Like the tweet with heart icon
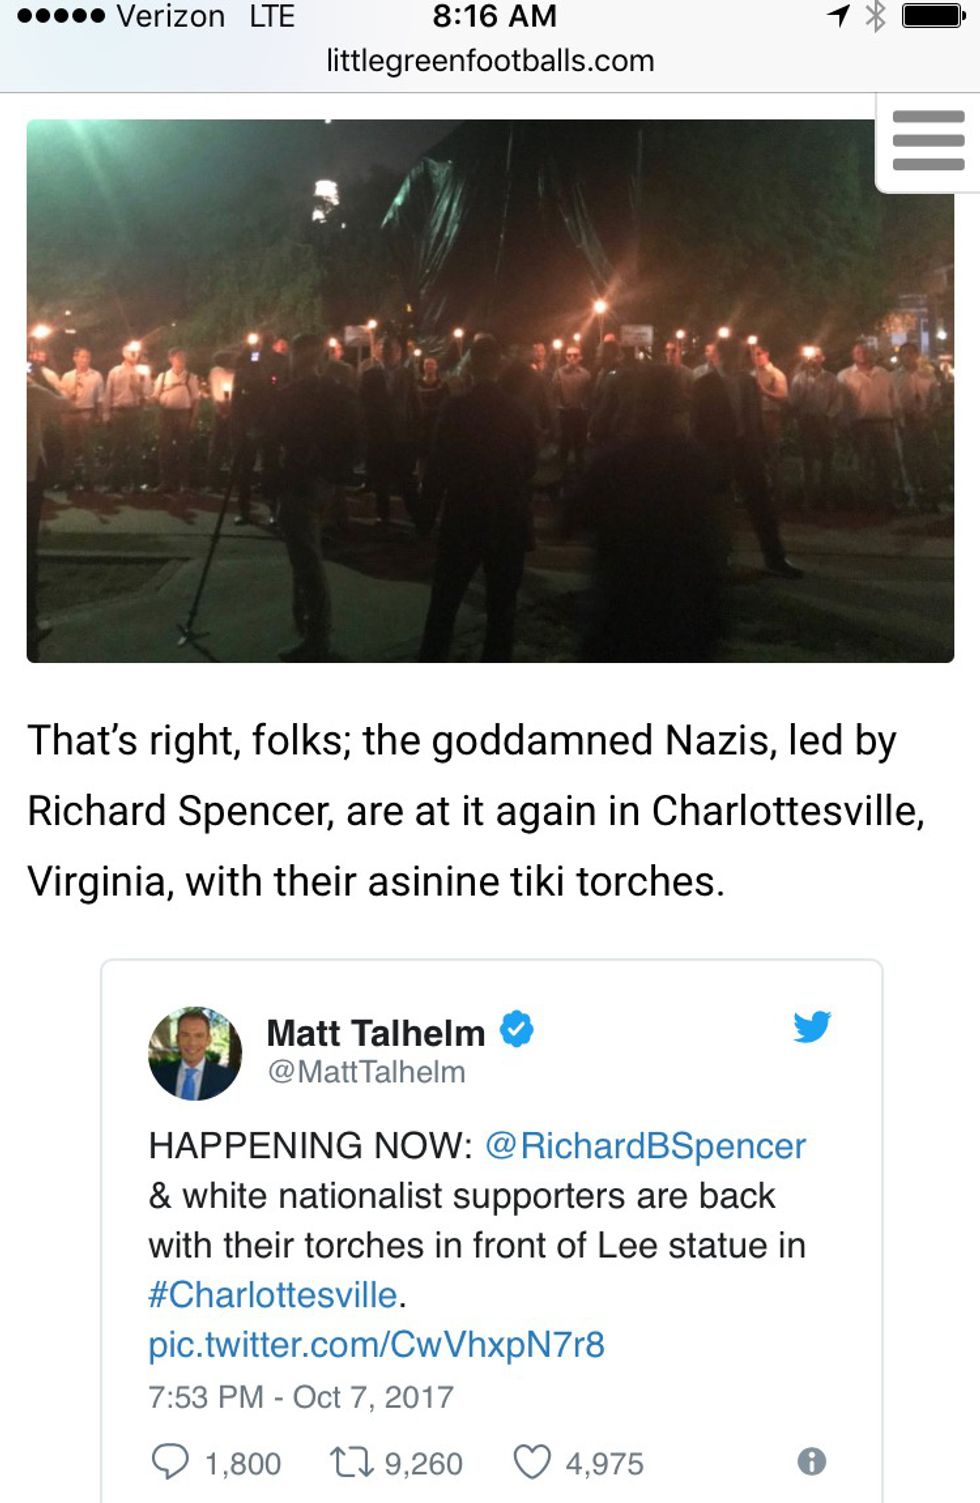 (x=531, y=1462)
